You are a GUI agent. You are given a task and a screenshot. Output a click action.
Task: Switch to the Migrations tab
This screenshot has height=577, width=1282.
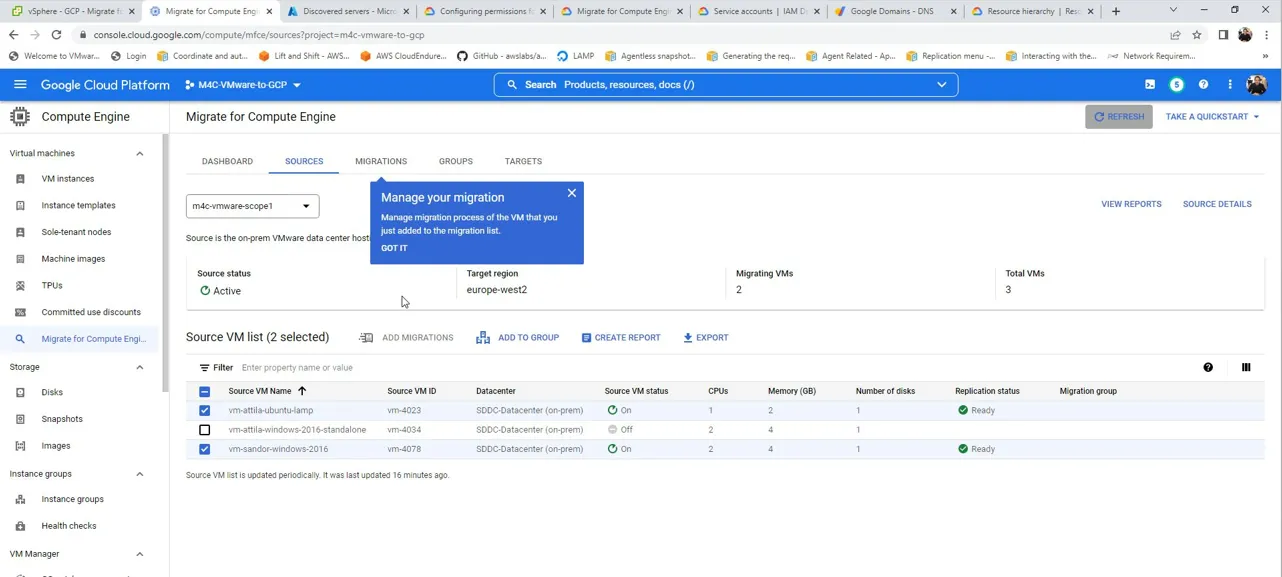381,161
